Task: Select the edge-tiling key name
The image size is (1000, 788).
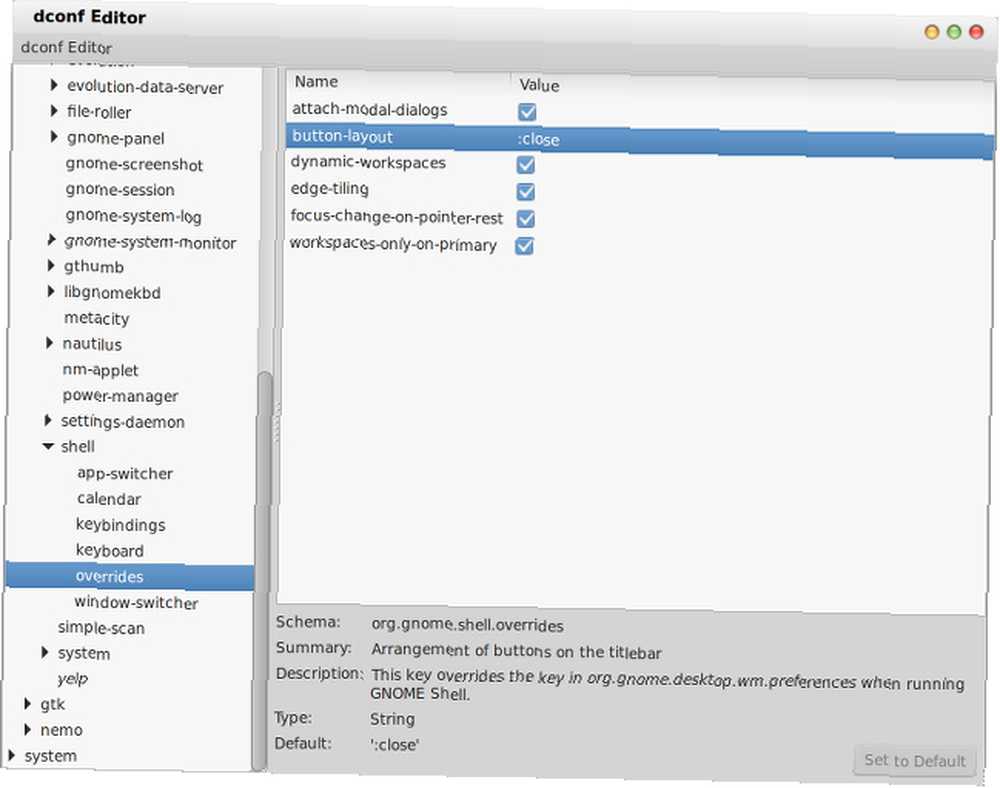Action: (x=329, y=189)
